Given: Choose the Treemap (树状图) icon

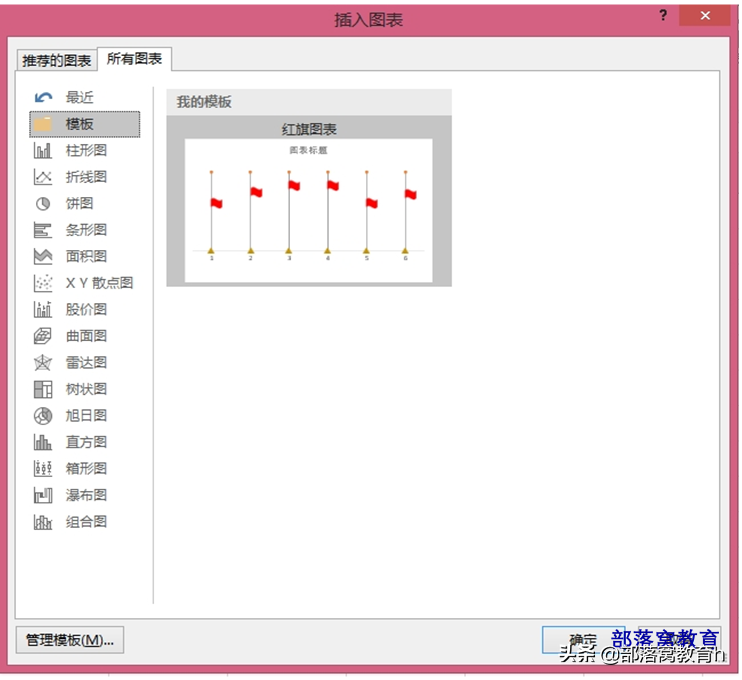Looking at the screenshot, I should pos(43,389).
